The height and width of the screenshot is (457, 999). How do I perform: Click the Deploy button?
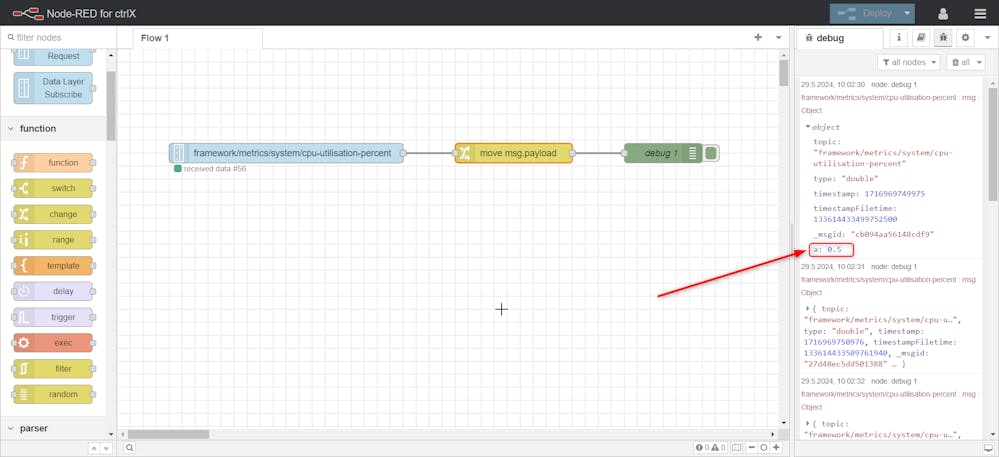[864, 14]
